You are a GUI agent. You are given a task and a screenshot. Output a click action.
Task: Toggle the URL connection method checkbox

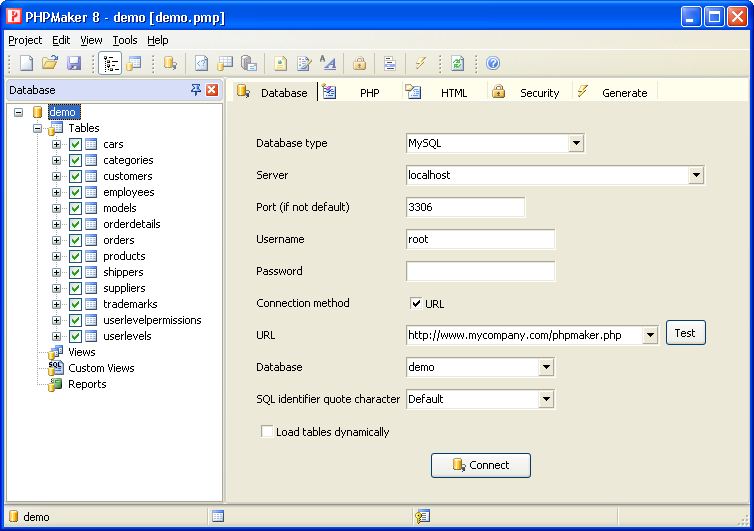click(x=416, y=303)
